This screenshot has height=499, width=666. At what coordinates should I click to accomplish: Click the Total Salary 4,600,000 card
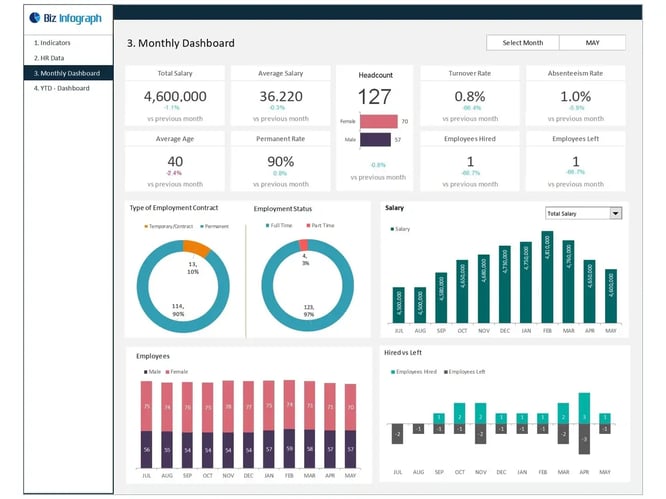coord(175,96)
